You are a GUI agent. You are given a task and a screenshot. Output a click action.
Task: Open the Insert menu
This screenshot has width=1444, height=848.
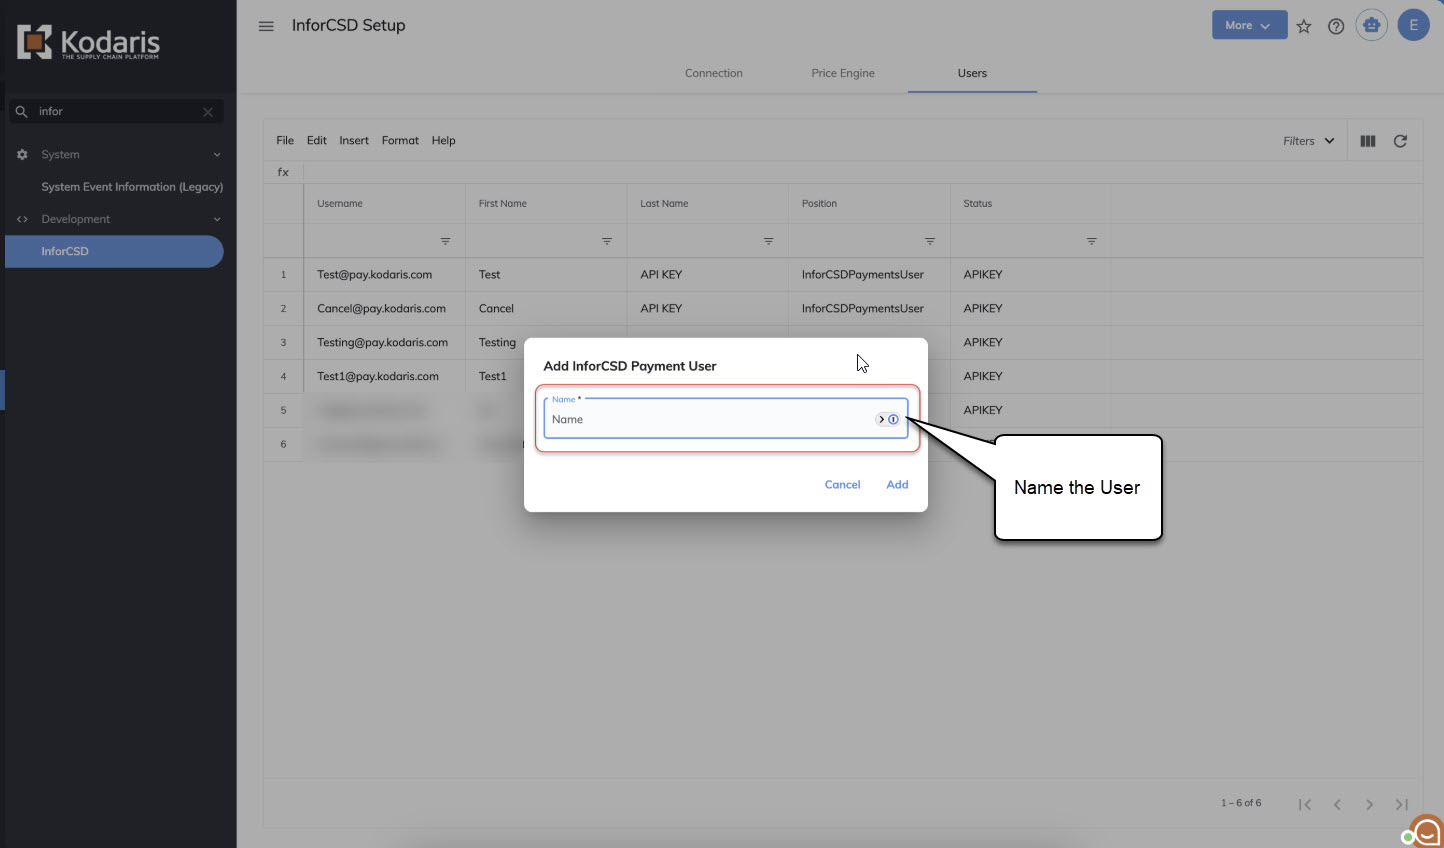(354, 141)
